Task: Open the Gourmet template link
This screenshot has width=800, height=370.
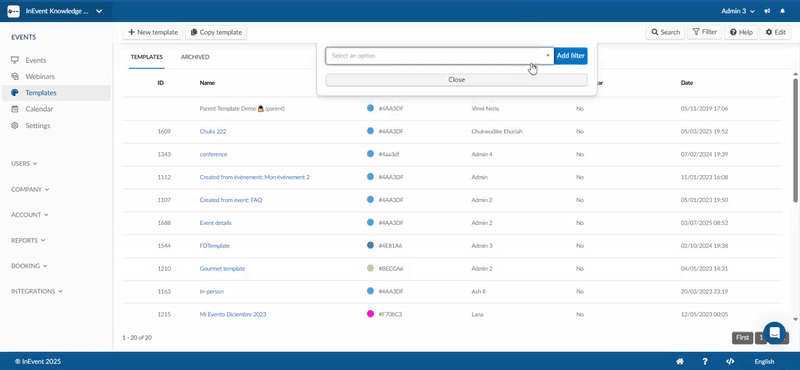Action: 222,268
